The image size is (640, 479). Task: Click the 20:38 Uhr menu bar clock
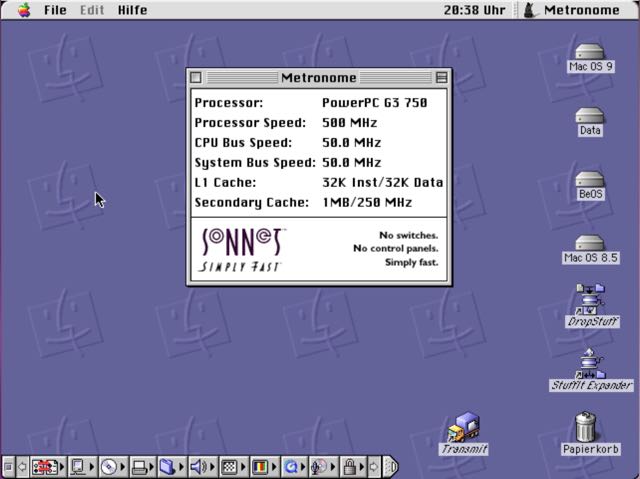click(474, 10)
